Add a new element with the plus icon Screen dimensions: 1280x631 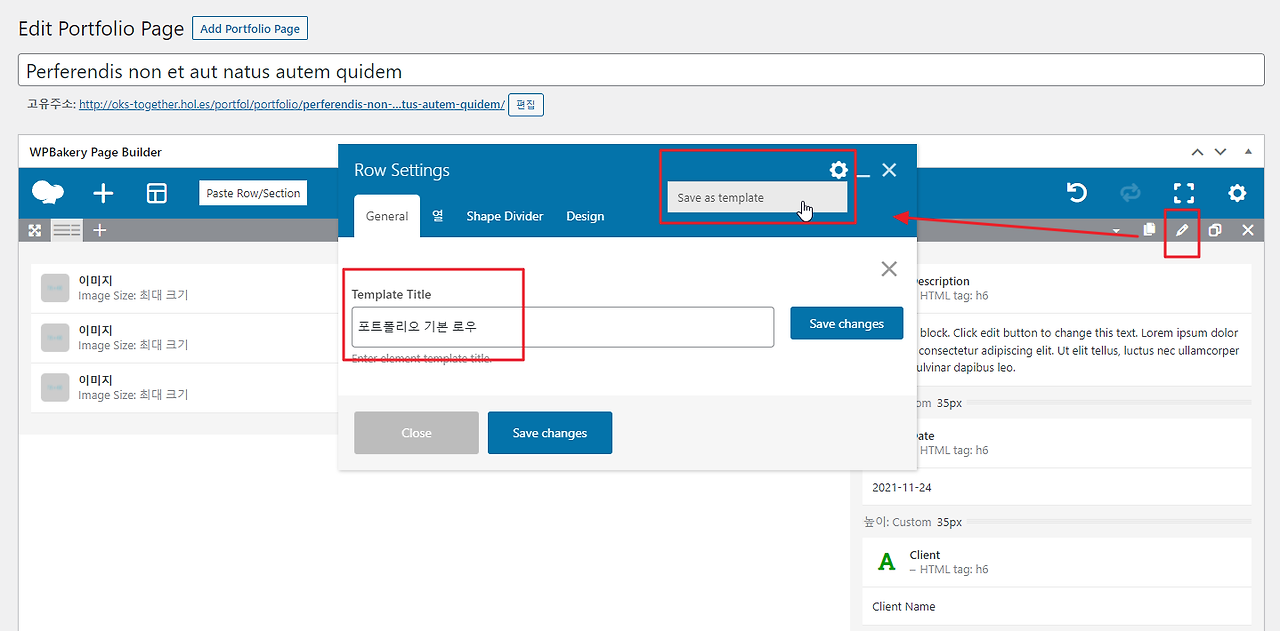tap(103, 193)
